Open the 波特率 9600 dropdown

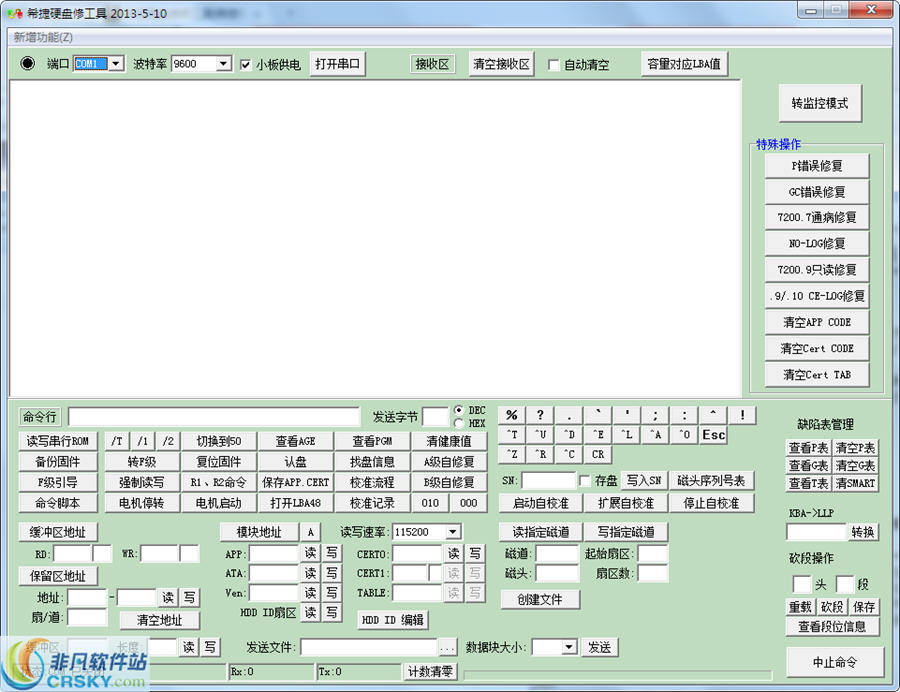tap(225, 62)
